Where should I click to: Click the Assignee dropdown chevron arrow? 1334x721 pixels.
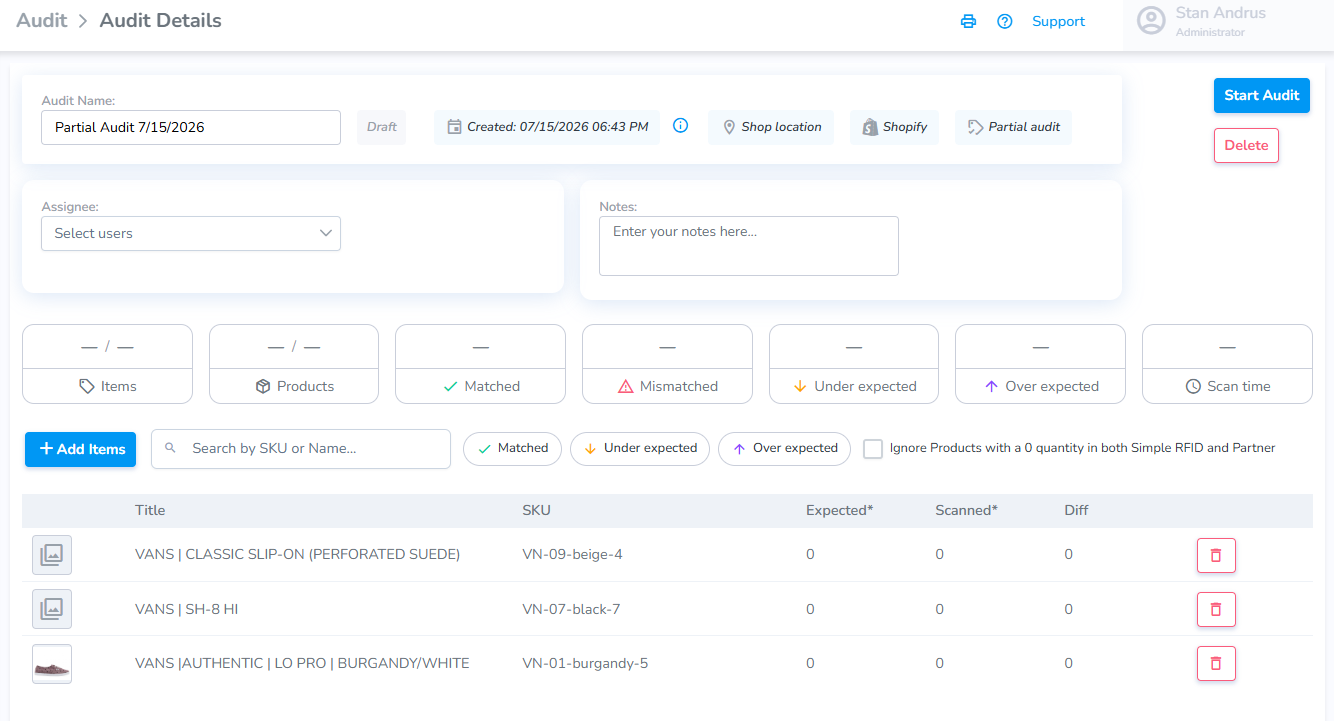[325, 233]
